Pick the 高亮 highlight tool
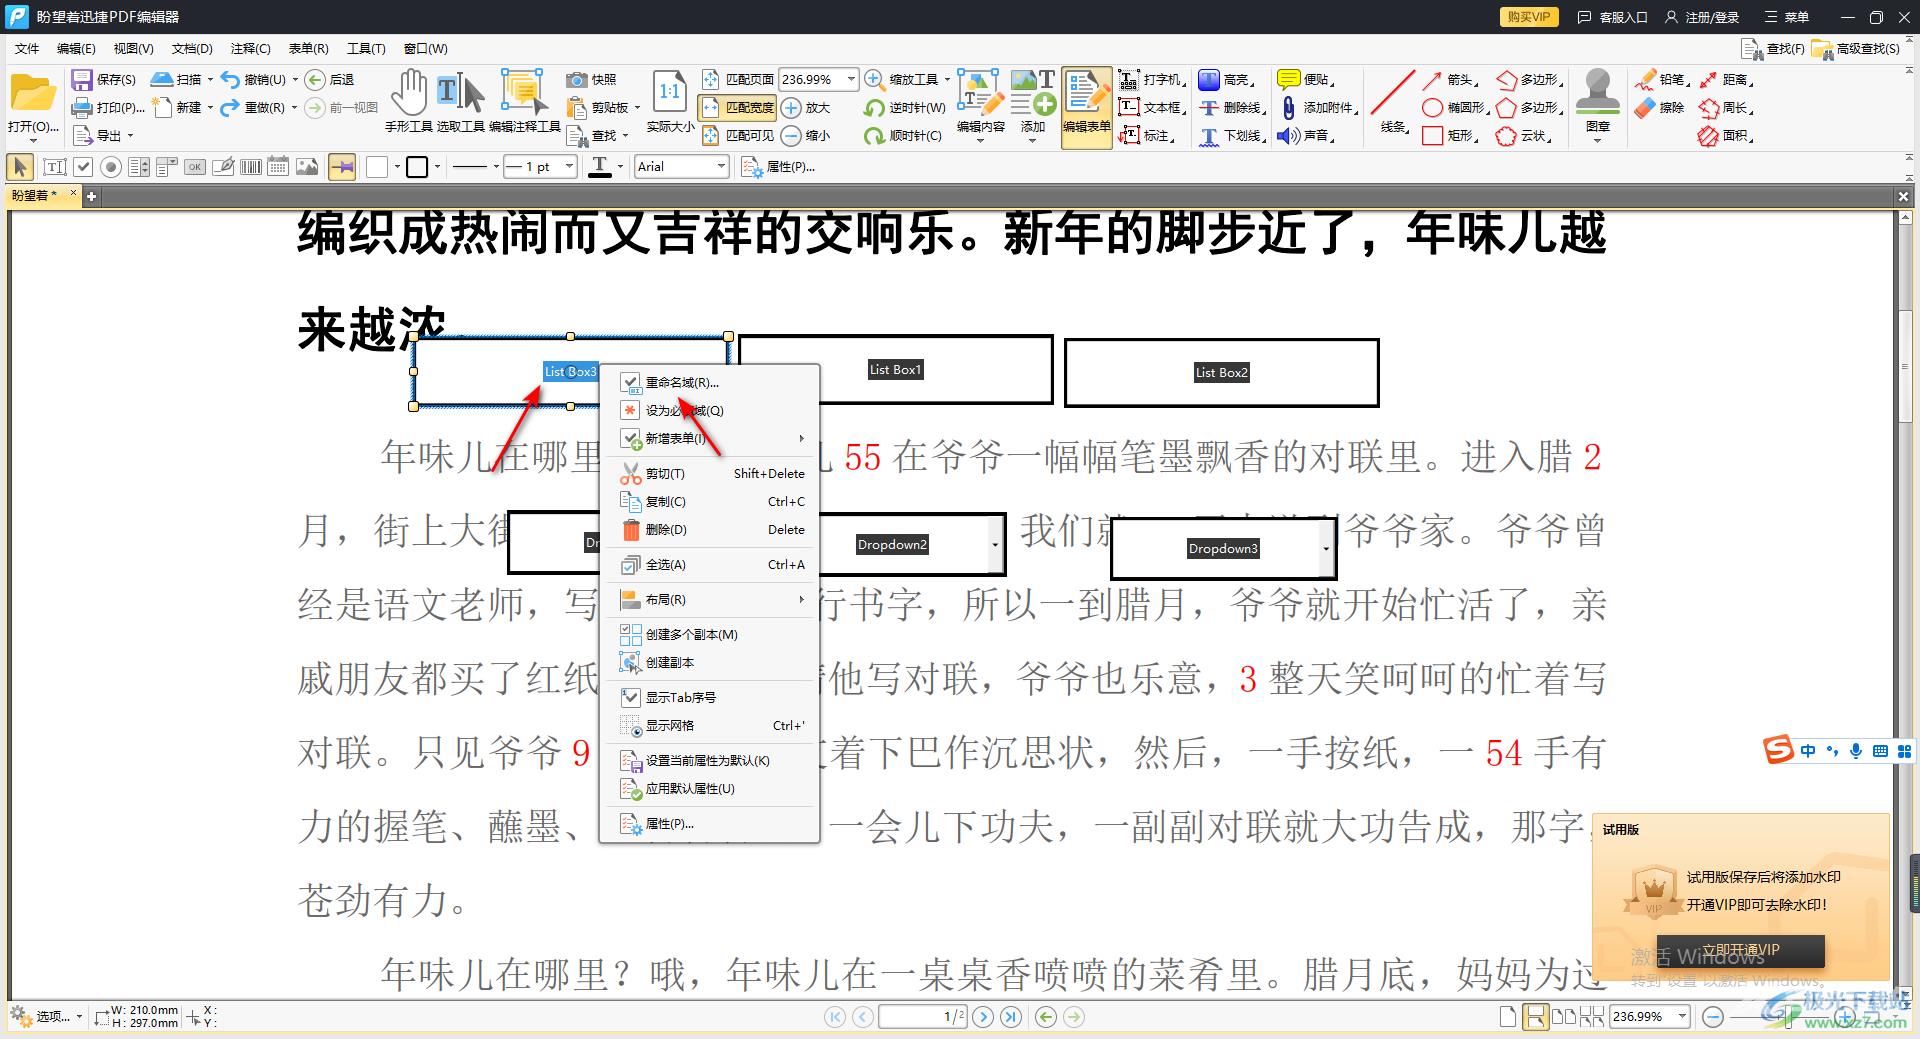Viewport: 1920px width, 1039px height. [x=1226, y=79]
